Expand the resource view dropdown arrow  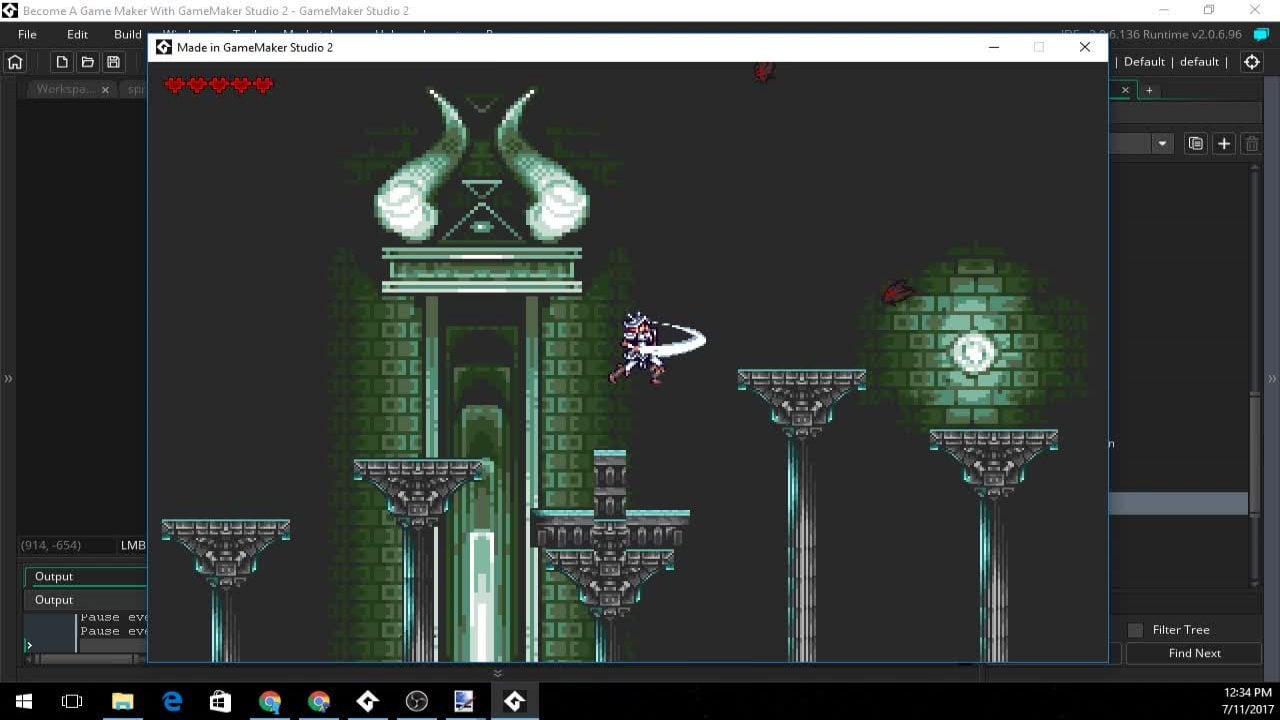[x=1162, y=144]
